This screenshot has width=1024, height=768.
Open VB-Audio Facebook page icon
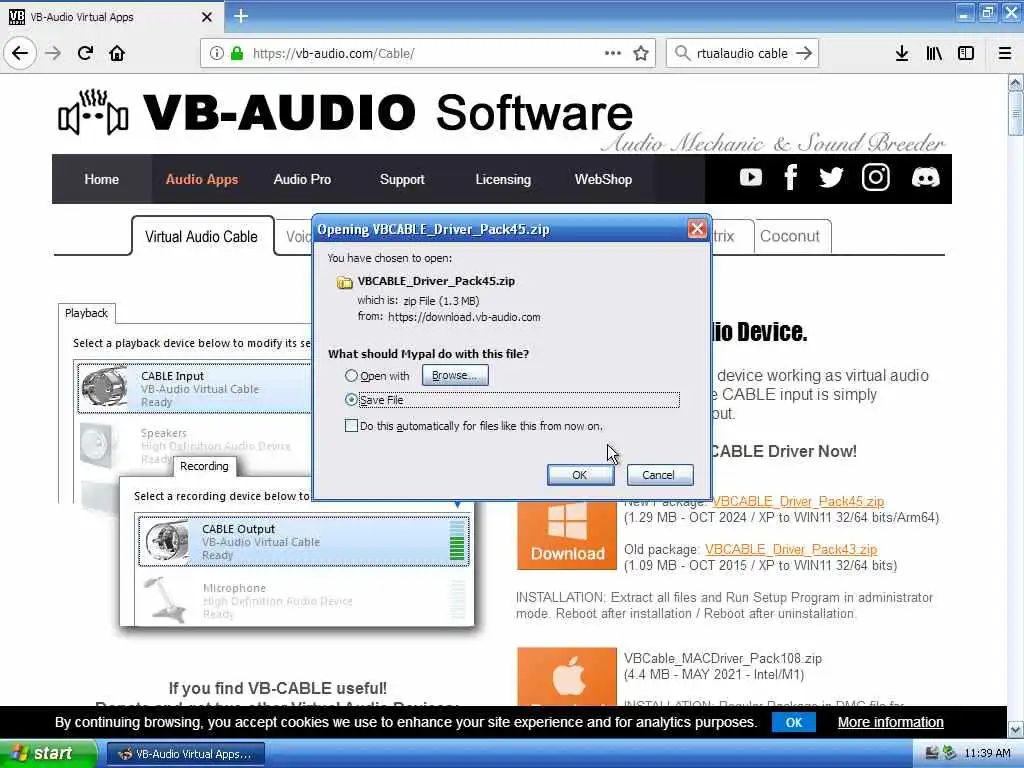[x=791, y=178]
